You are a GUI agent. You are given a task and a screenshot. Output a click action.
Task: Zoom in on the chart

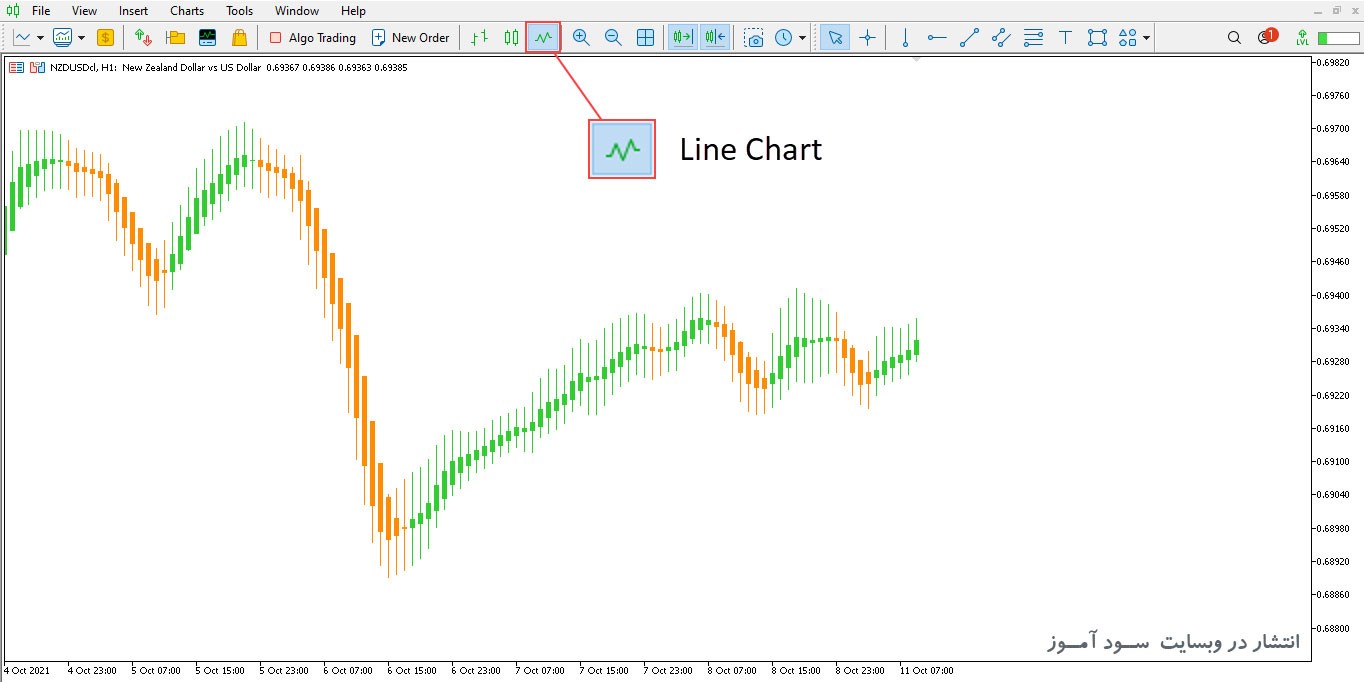pyautogui.click(x=581, y=38)
